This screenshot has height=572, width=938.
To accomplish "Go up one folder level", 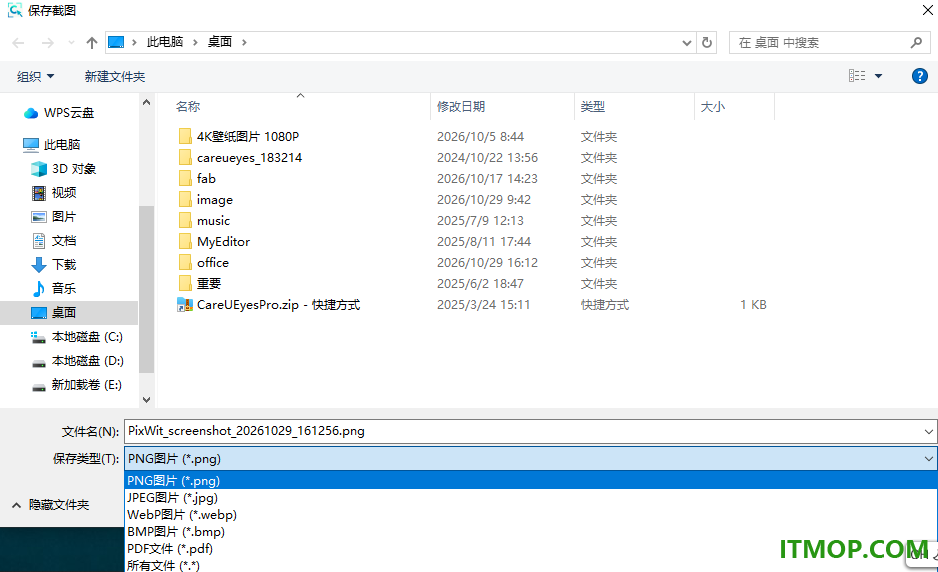I will pos(92,42).
